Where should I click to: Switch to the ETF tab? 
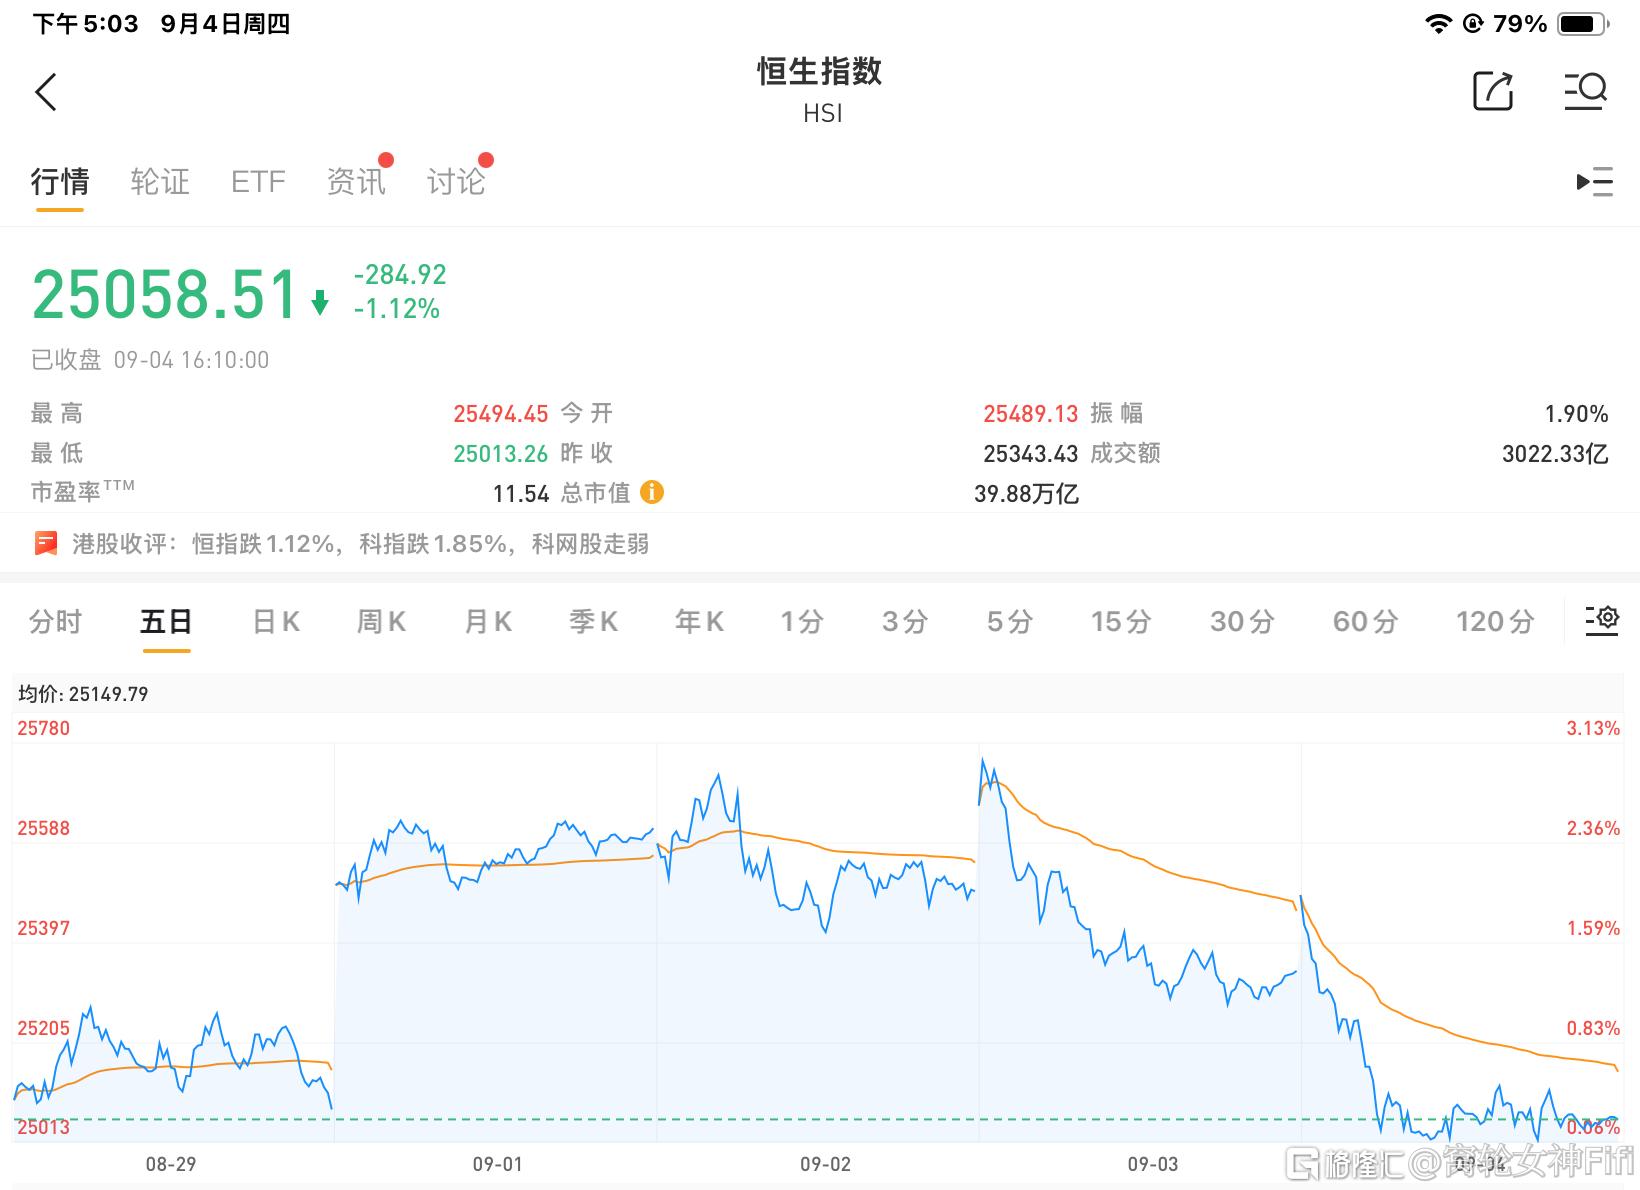tap(258, 182)
